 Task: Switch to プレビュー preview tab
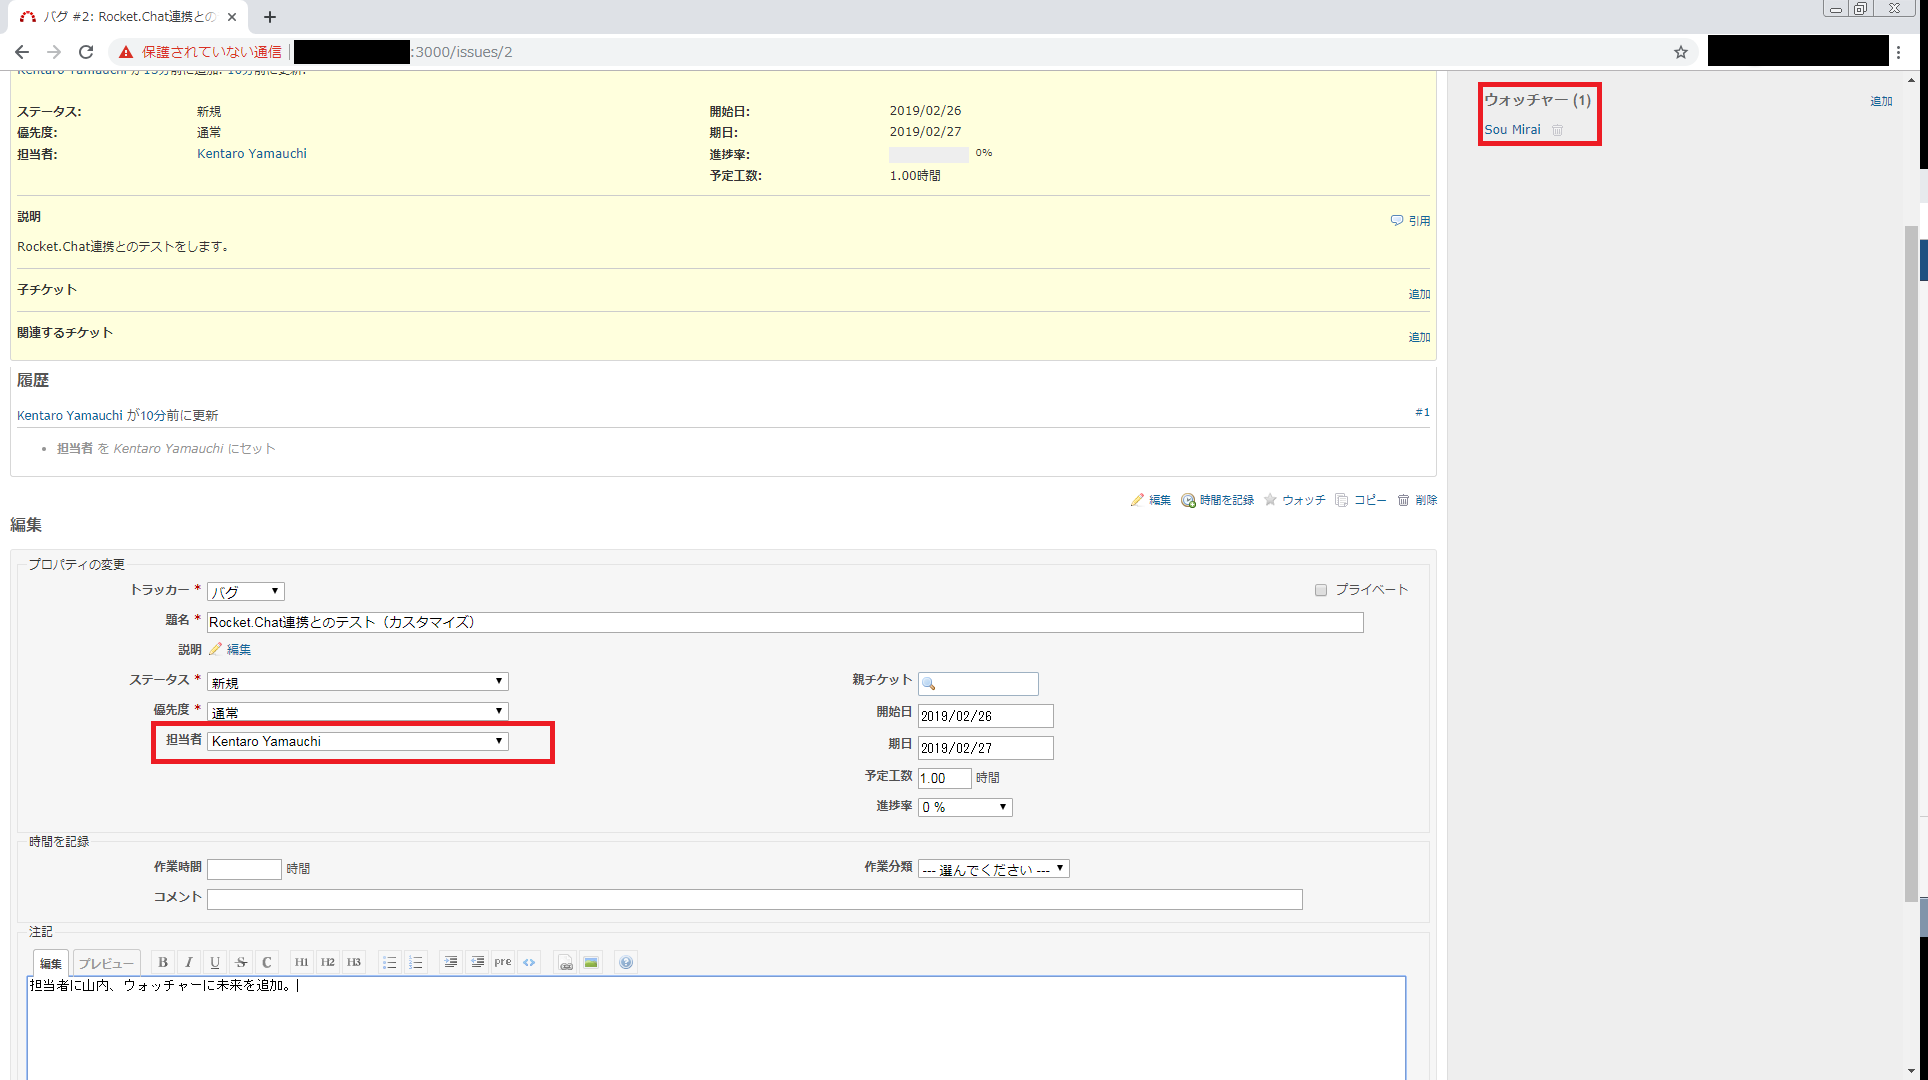coord(106,963)
